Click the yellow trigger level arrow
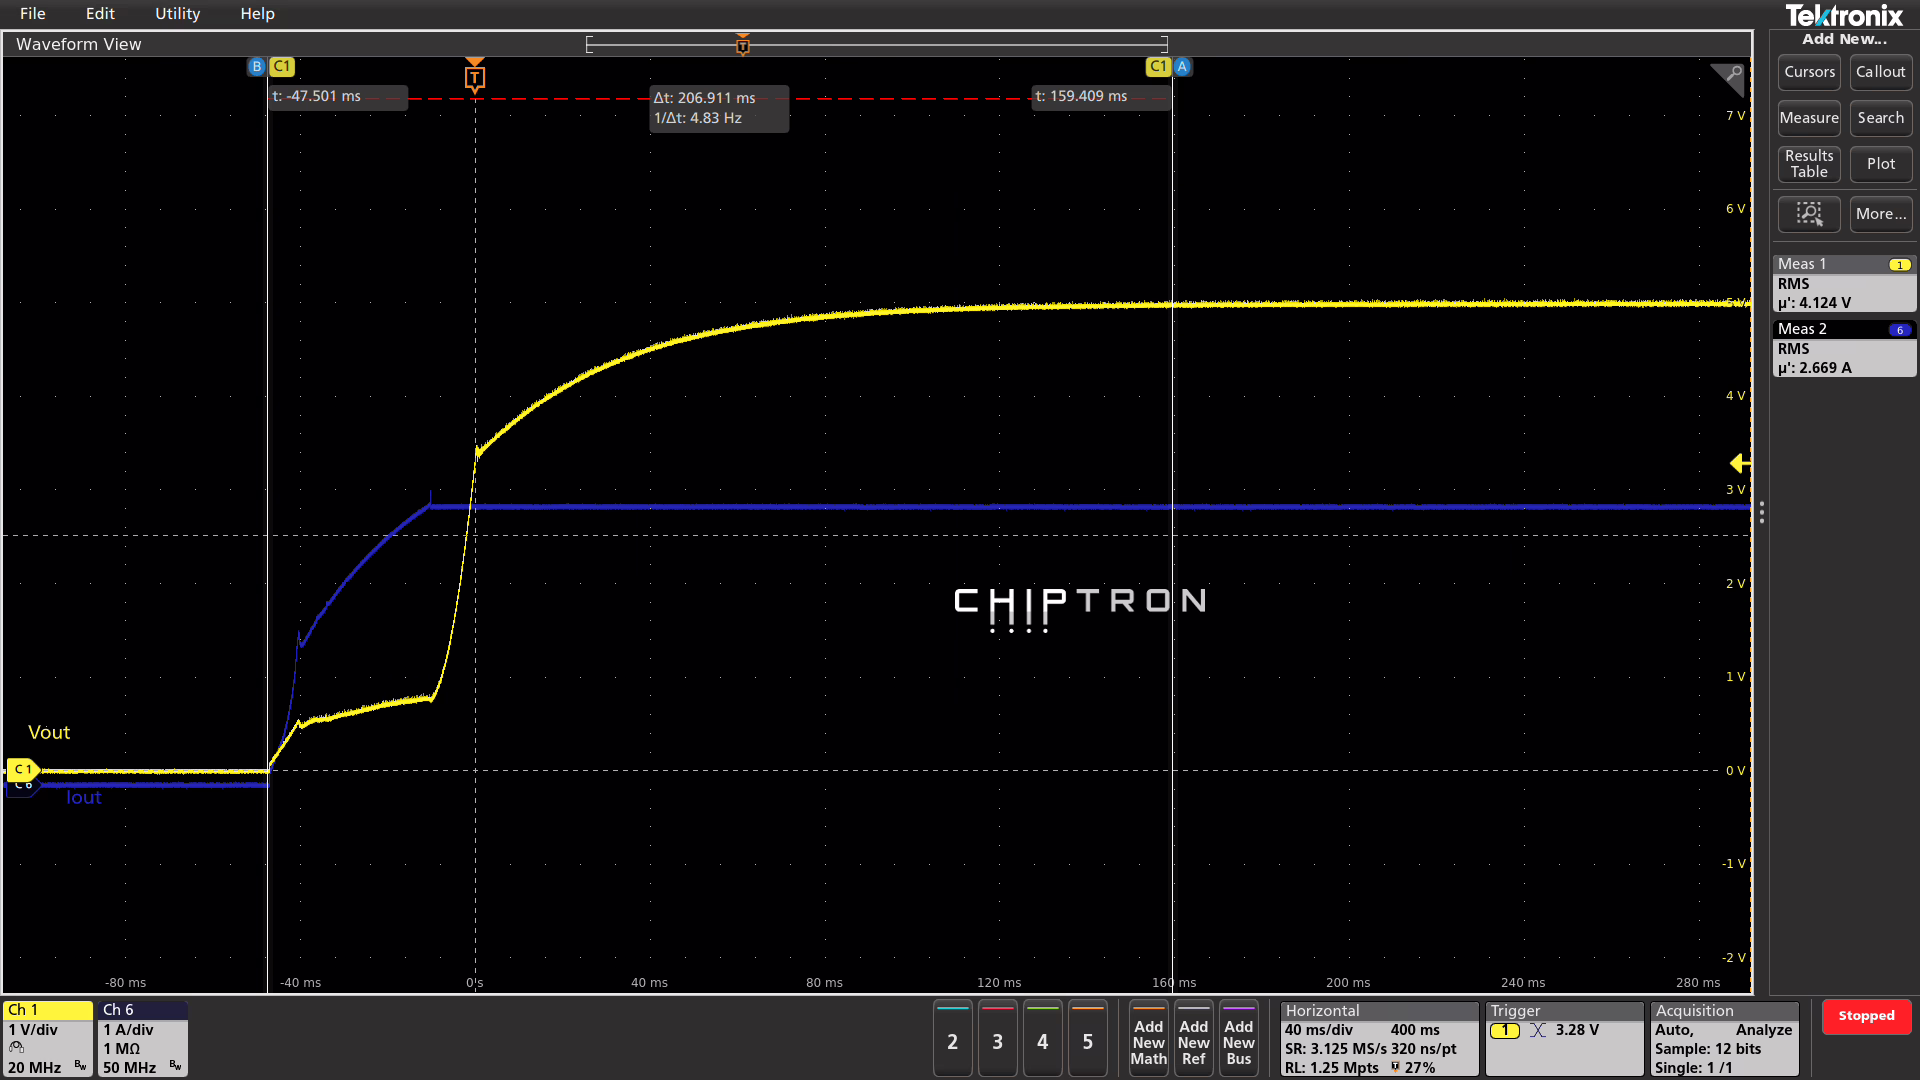The width and height of the screenshot is (1920, 1080). (1739, 463)
